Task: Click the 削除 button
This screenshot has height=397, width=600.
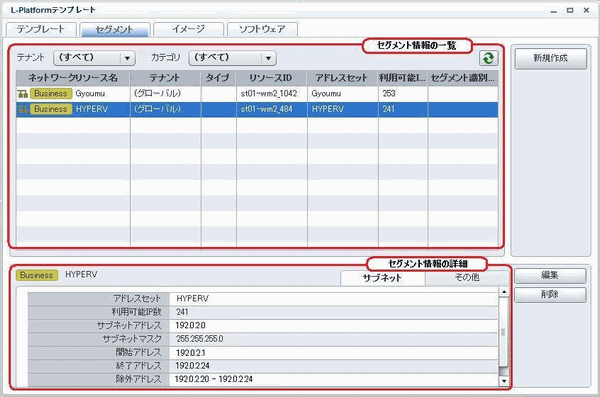Action: click(x=550, y=295)
